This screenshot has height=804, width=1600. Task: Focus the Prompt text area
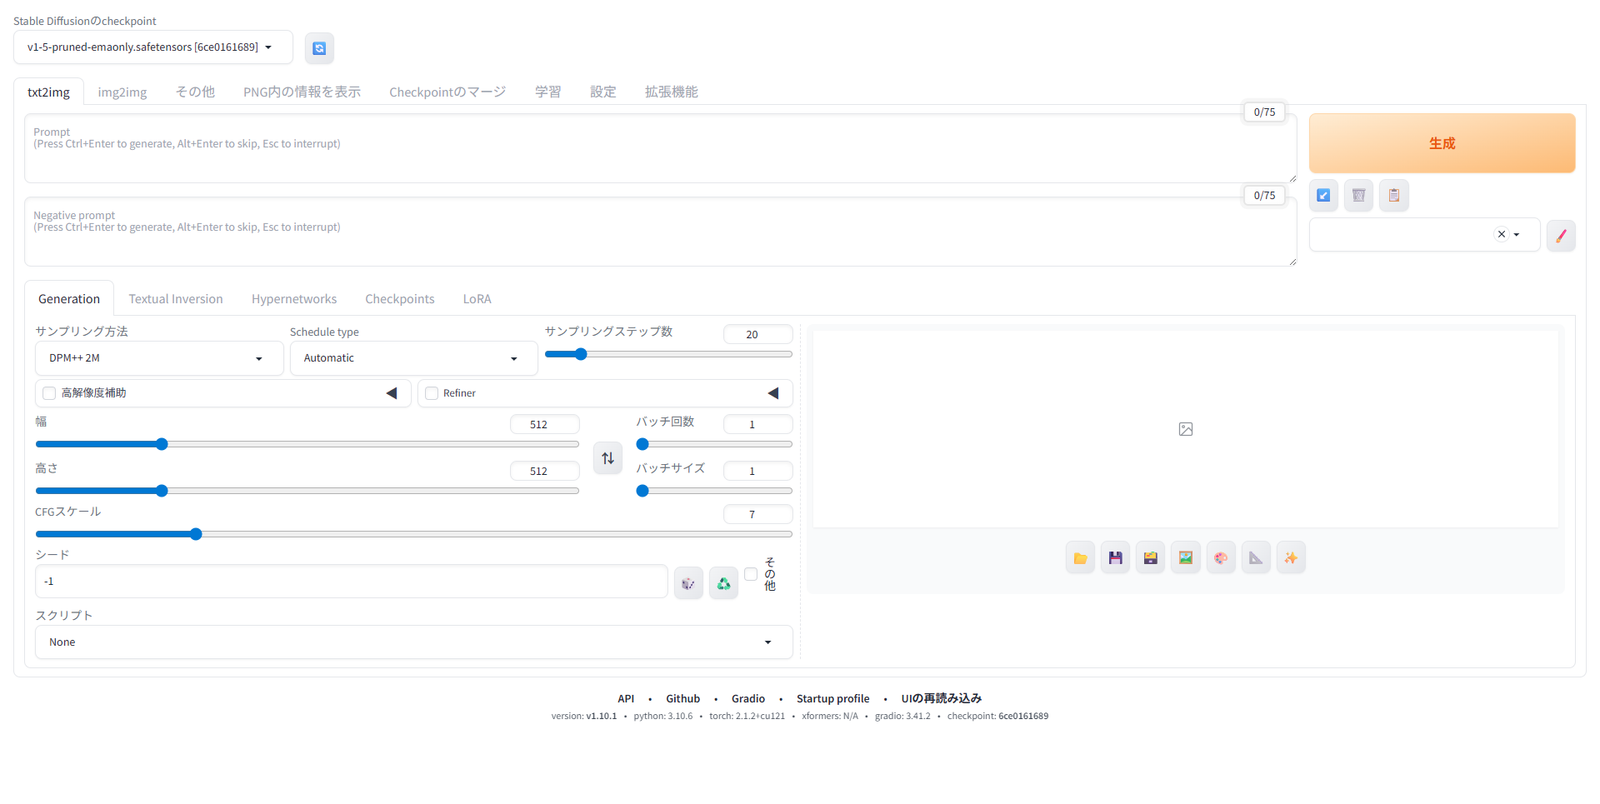(x=661, y=148)
